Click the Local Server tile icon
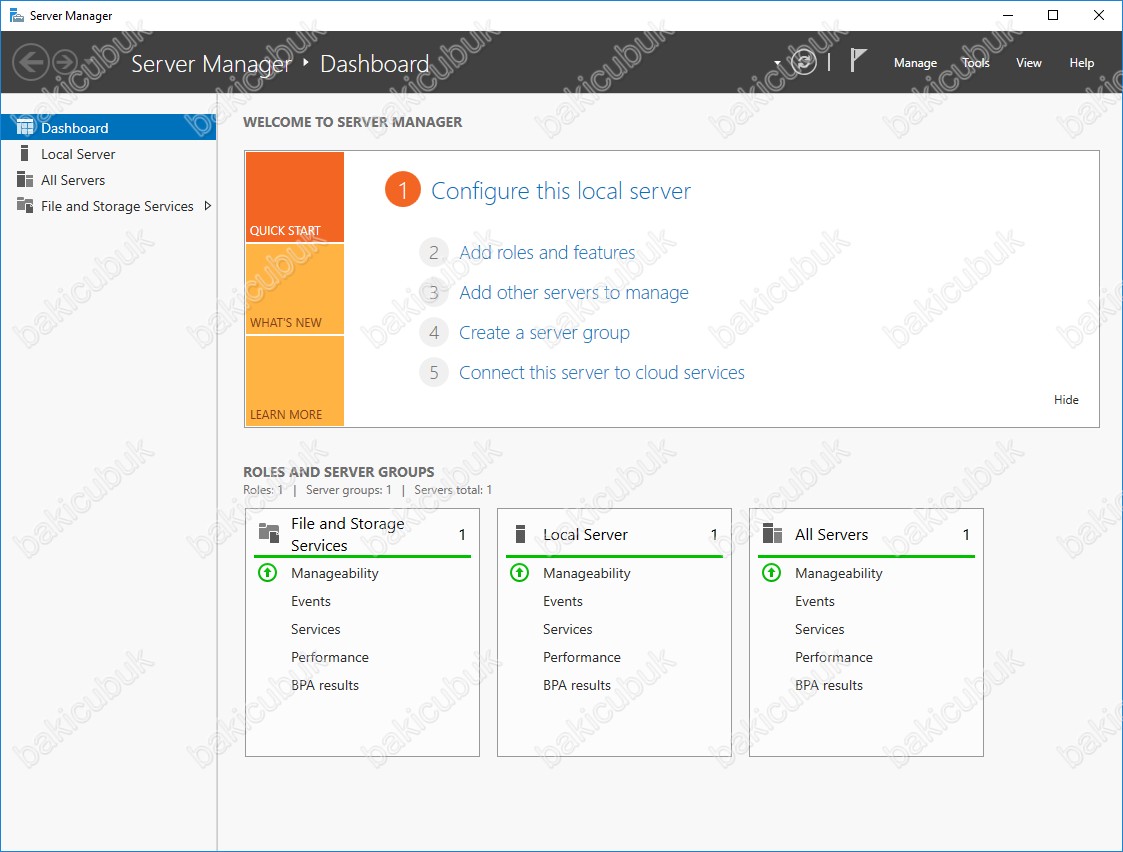Viewport: 1123px width, 852px height. tap(519, 534)
